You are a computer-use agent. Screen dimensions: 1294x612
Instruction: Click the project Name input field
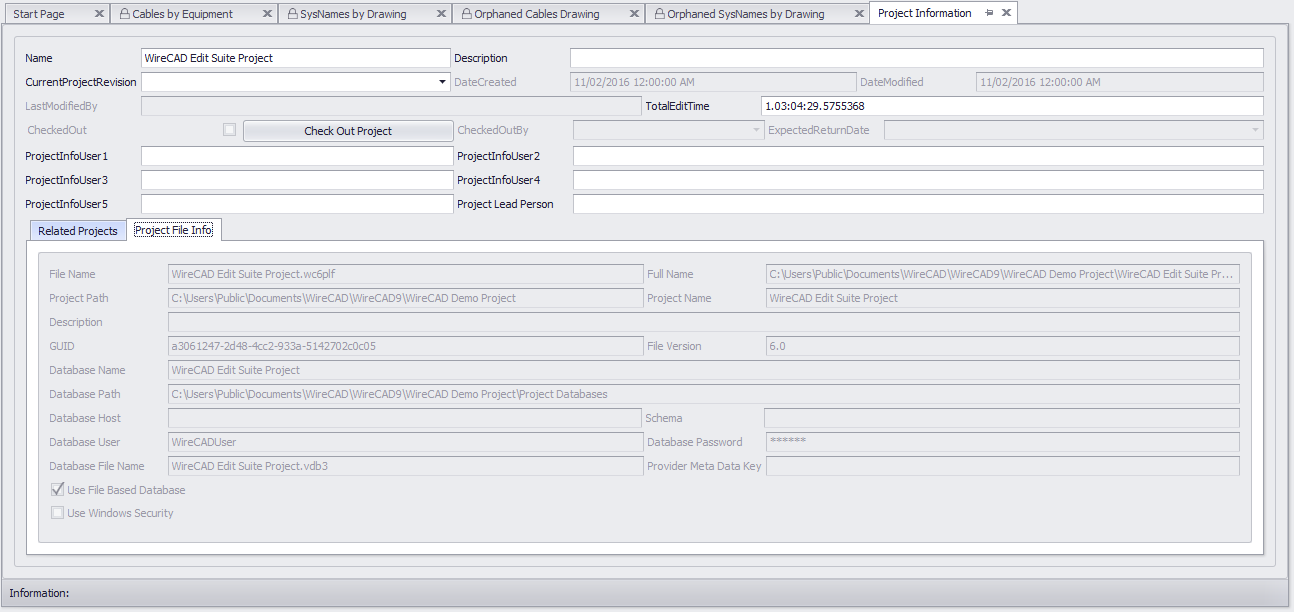(x=296, y=58)
